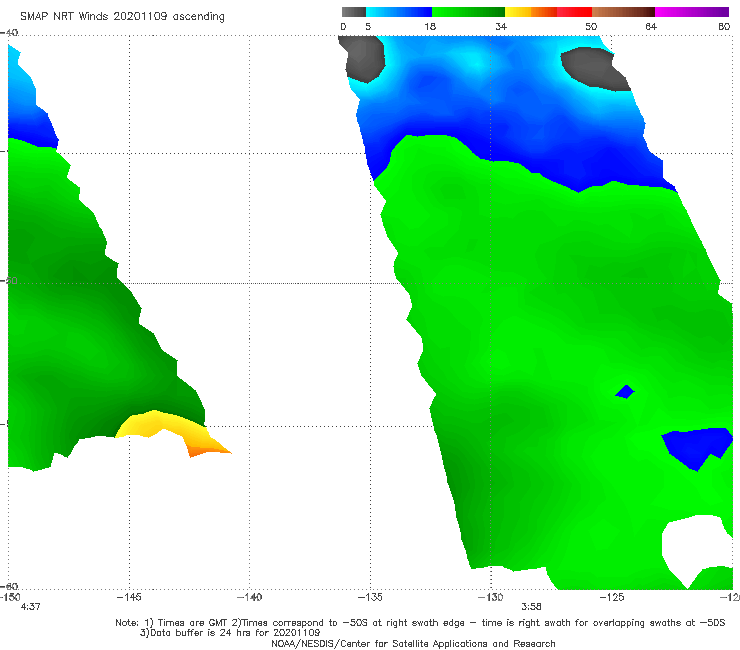Screen dimensions: 740x650
Task: Click the note line 'Times are GMT'
Action: tap(193, 623)
